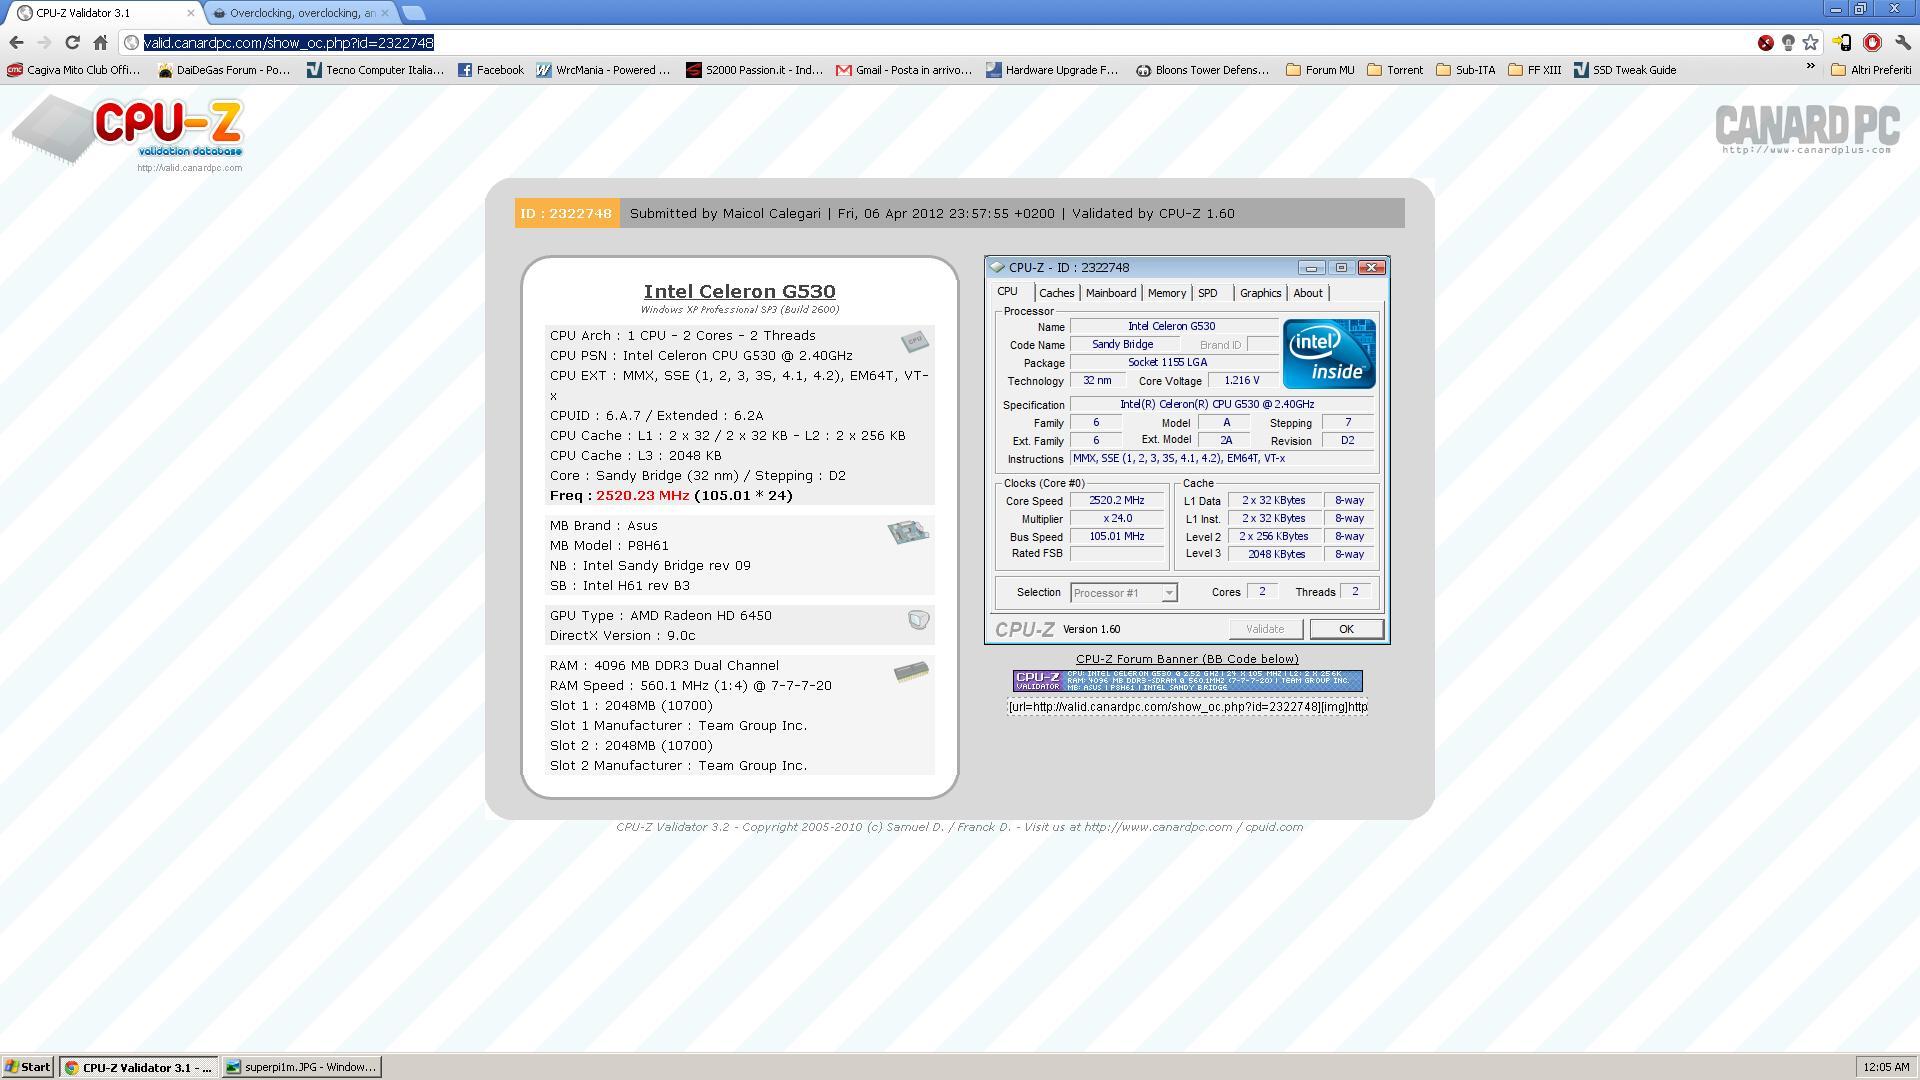This screenshot has width=1920, height=1080.
Task: Open the Windows Start menu
Action: coord(28,1067)
